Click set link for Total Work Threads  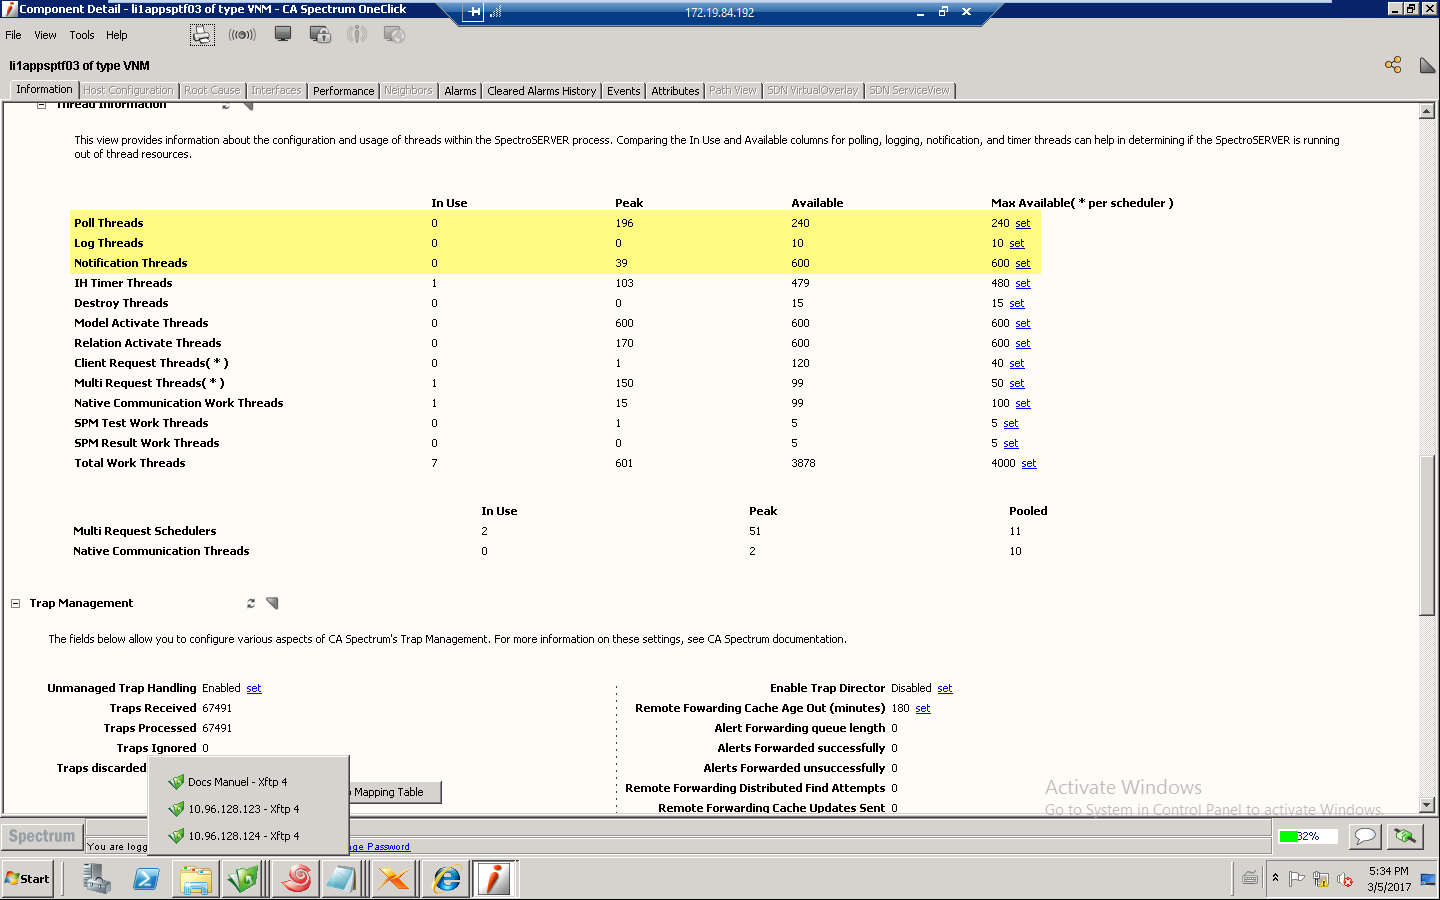click(x=1029, y=463)
